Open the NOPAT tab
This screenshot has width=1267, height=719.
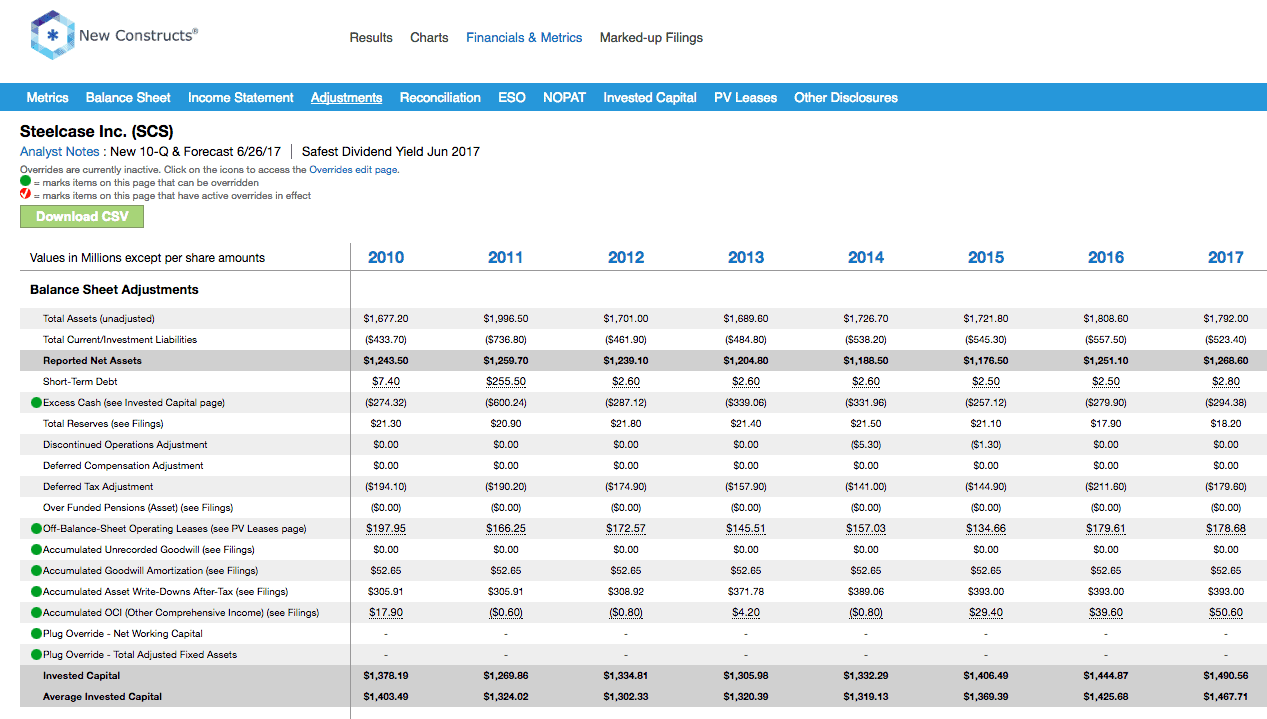pos(564,98)
